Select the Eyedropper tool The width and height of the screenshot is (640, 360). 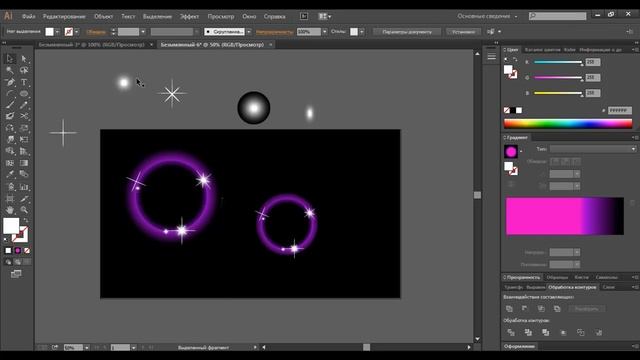(x=10, y=174)
